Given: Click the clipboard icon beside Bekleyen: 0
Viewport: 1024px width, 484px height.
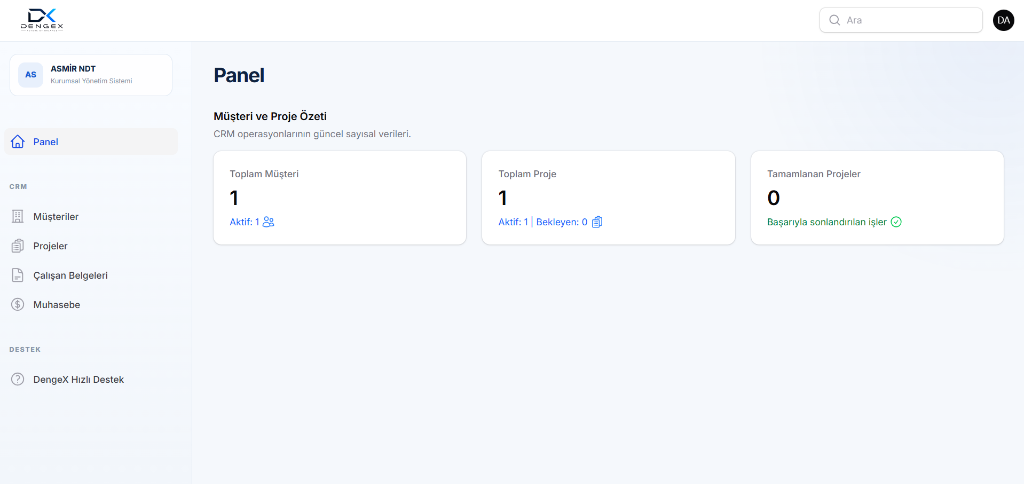Looking at the screenshot, I should (597, 222).
